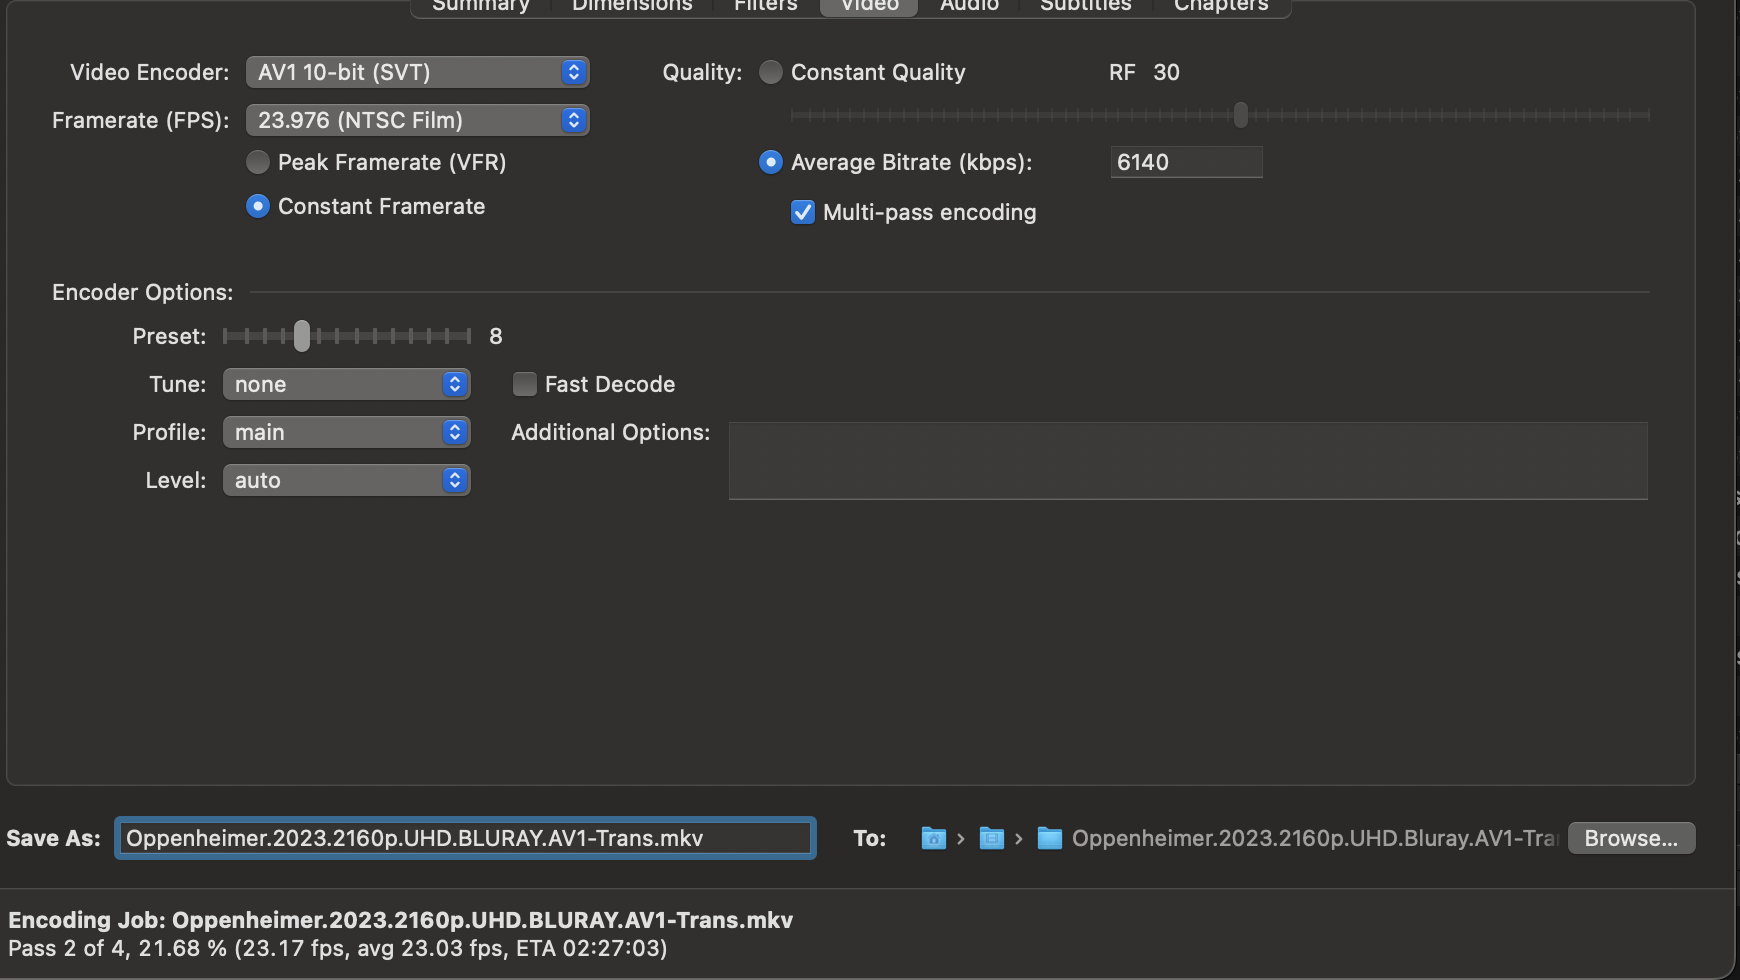Screen dimensions: 1740x980
Task: Click the encoder Preset slider handle
Action: tap(302, 336)
